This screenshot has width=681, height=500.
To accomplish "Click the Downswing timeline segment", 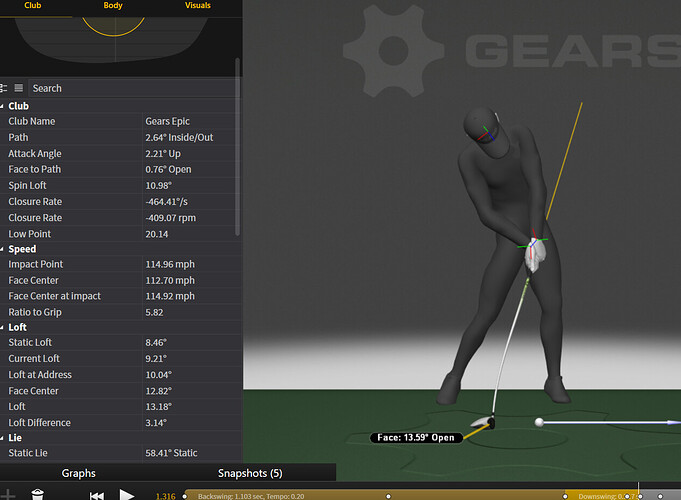I will pos(602,496).
